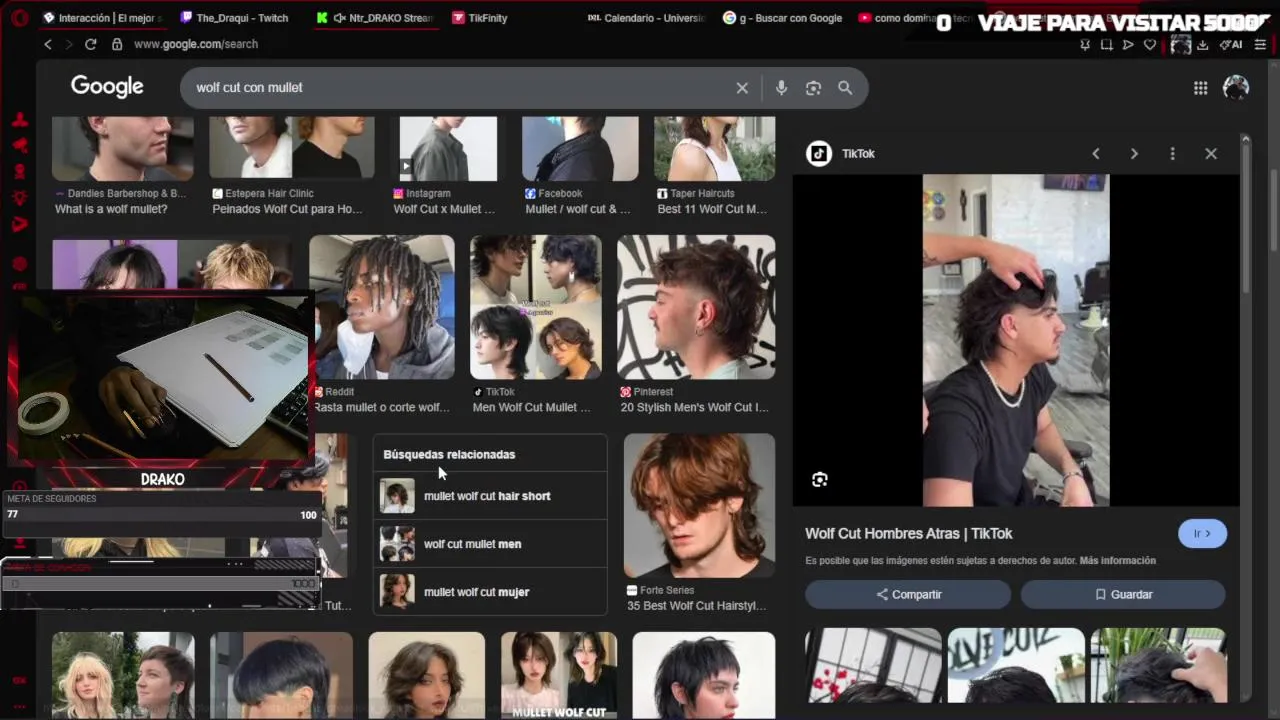The height and width of the screenshot is (720, 1280).
Task: Switch to Buscar con Google tab
Action: tap(782, 18)
